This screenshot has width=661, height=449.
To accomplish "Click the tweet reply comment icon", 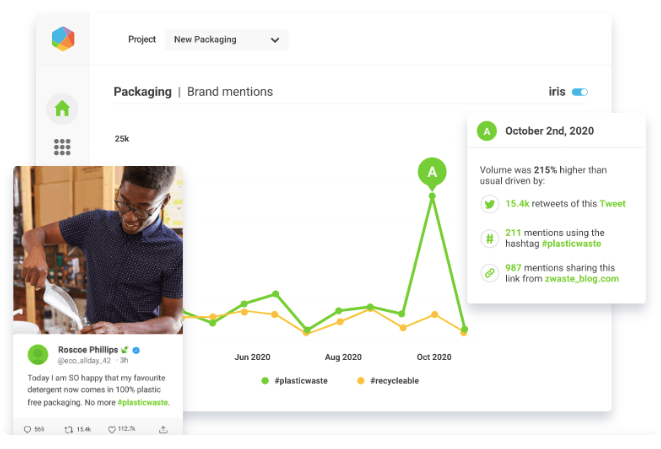I will click(x=27, y=429).
